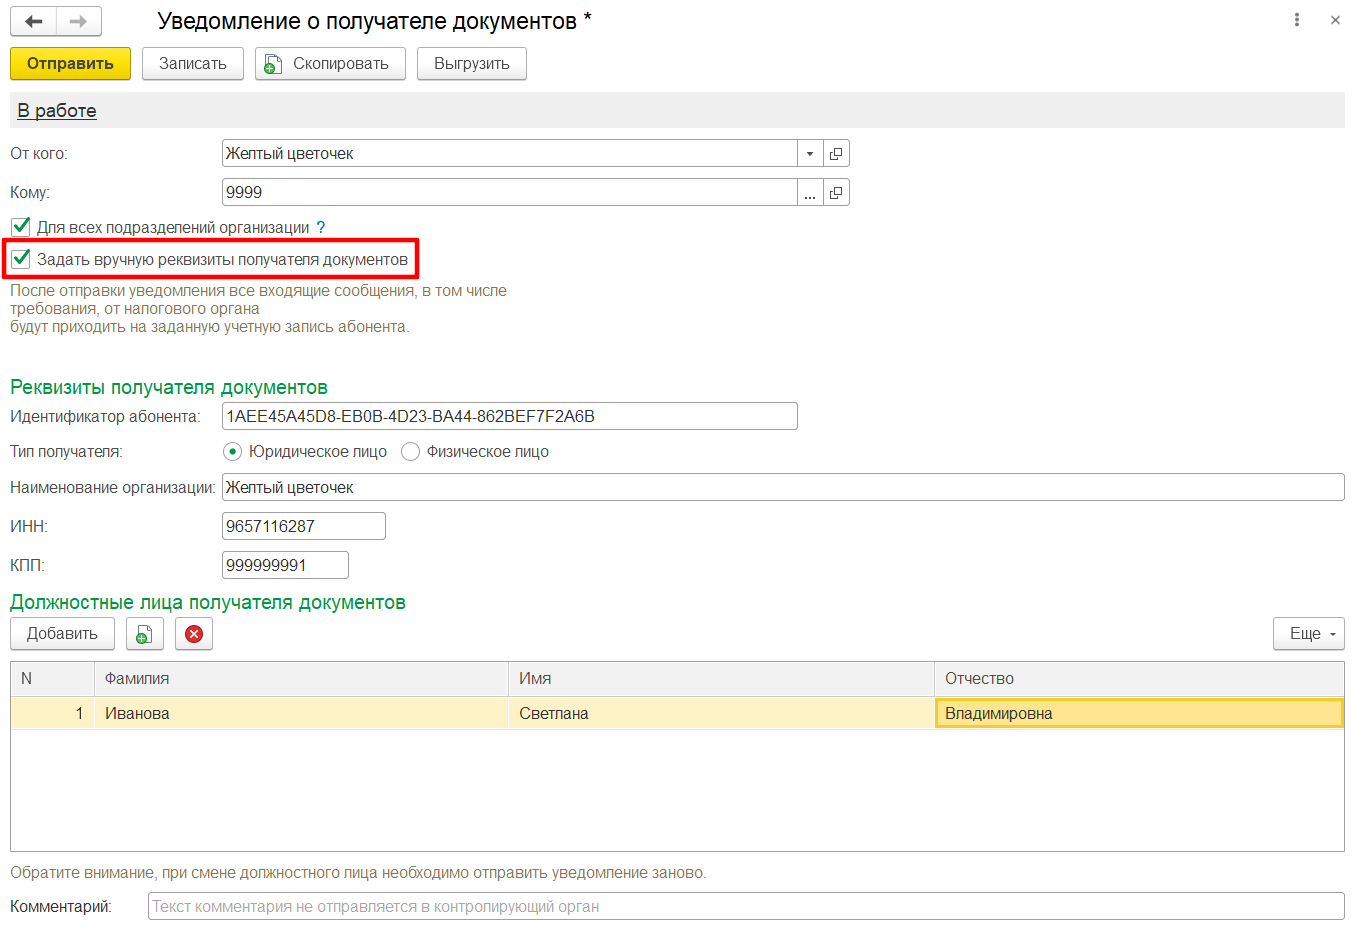This screenshot has height=928, width=1358.
Task: Copy the selected official row icon
Action: [145, 634]
